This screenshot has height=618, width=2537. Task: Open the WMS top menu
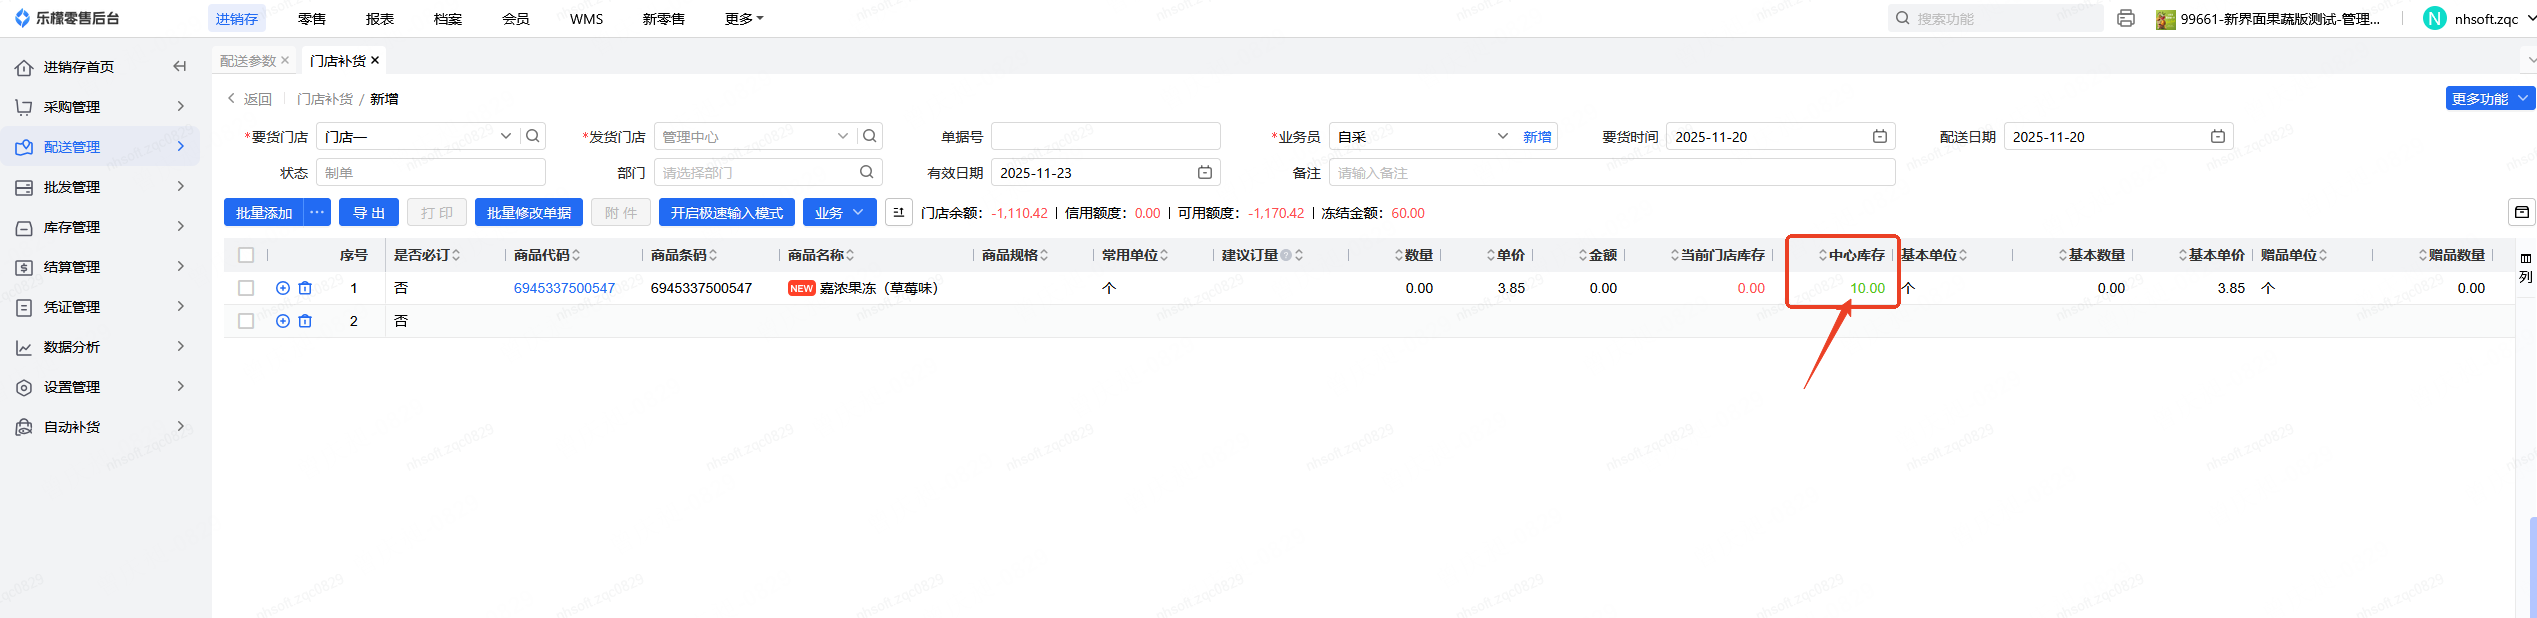point(586,18)
